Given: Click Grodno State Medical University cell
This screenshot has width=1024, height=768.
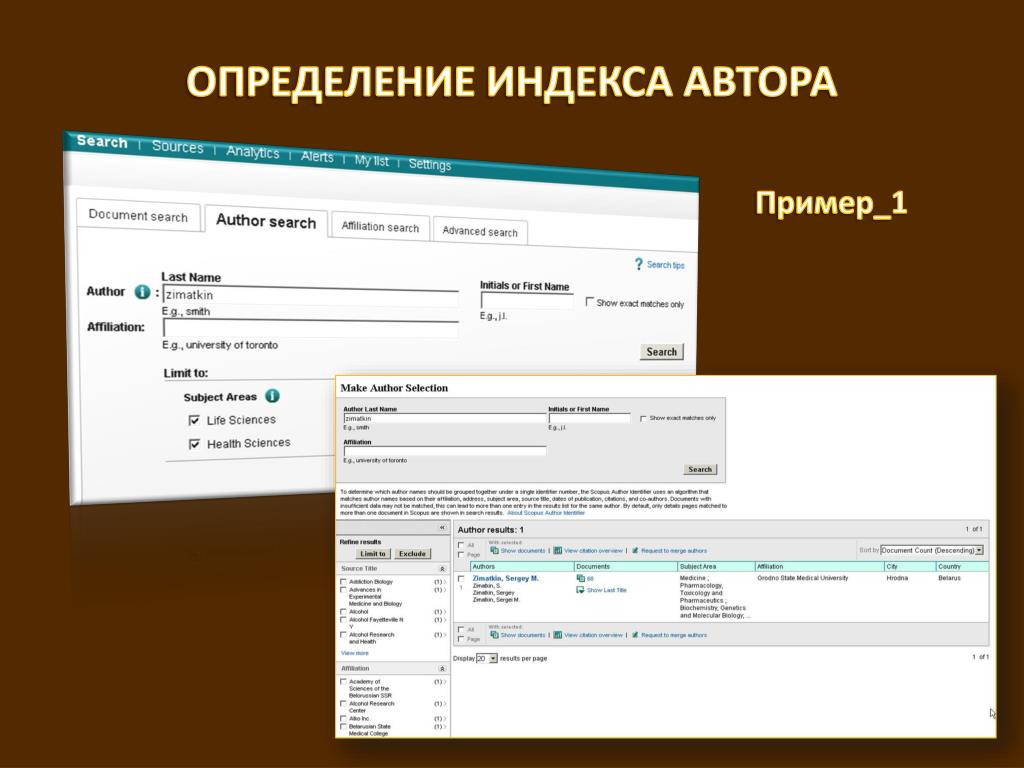Looking at the screenshot, I should point(803,579).
